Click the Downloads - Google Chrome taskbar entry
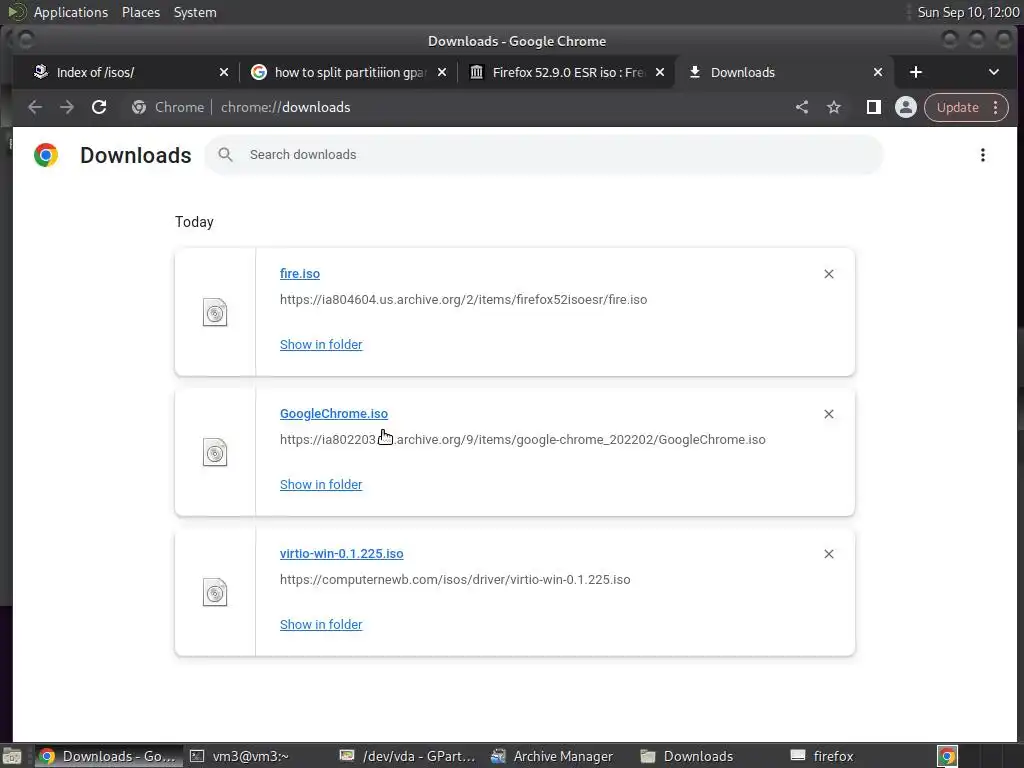Screen dimensions: 1024x768 pyautogui.click(x=108, y=756)
